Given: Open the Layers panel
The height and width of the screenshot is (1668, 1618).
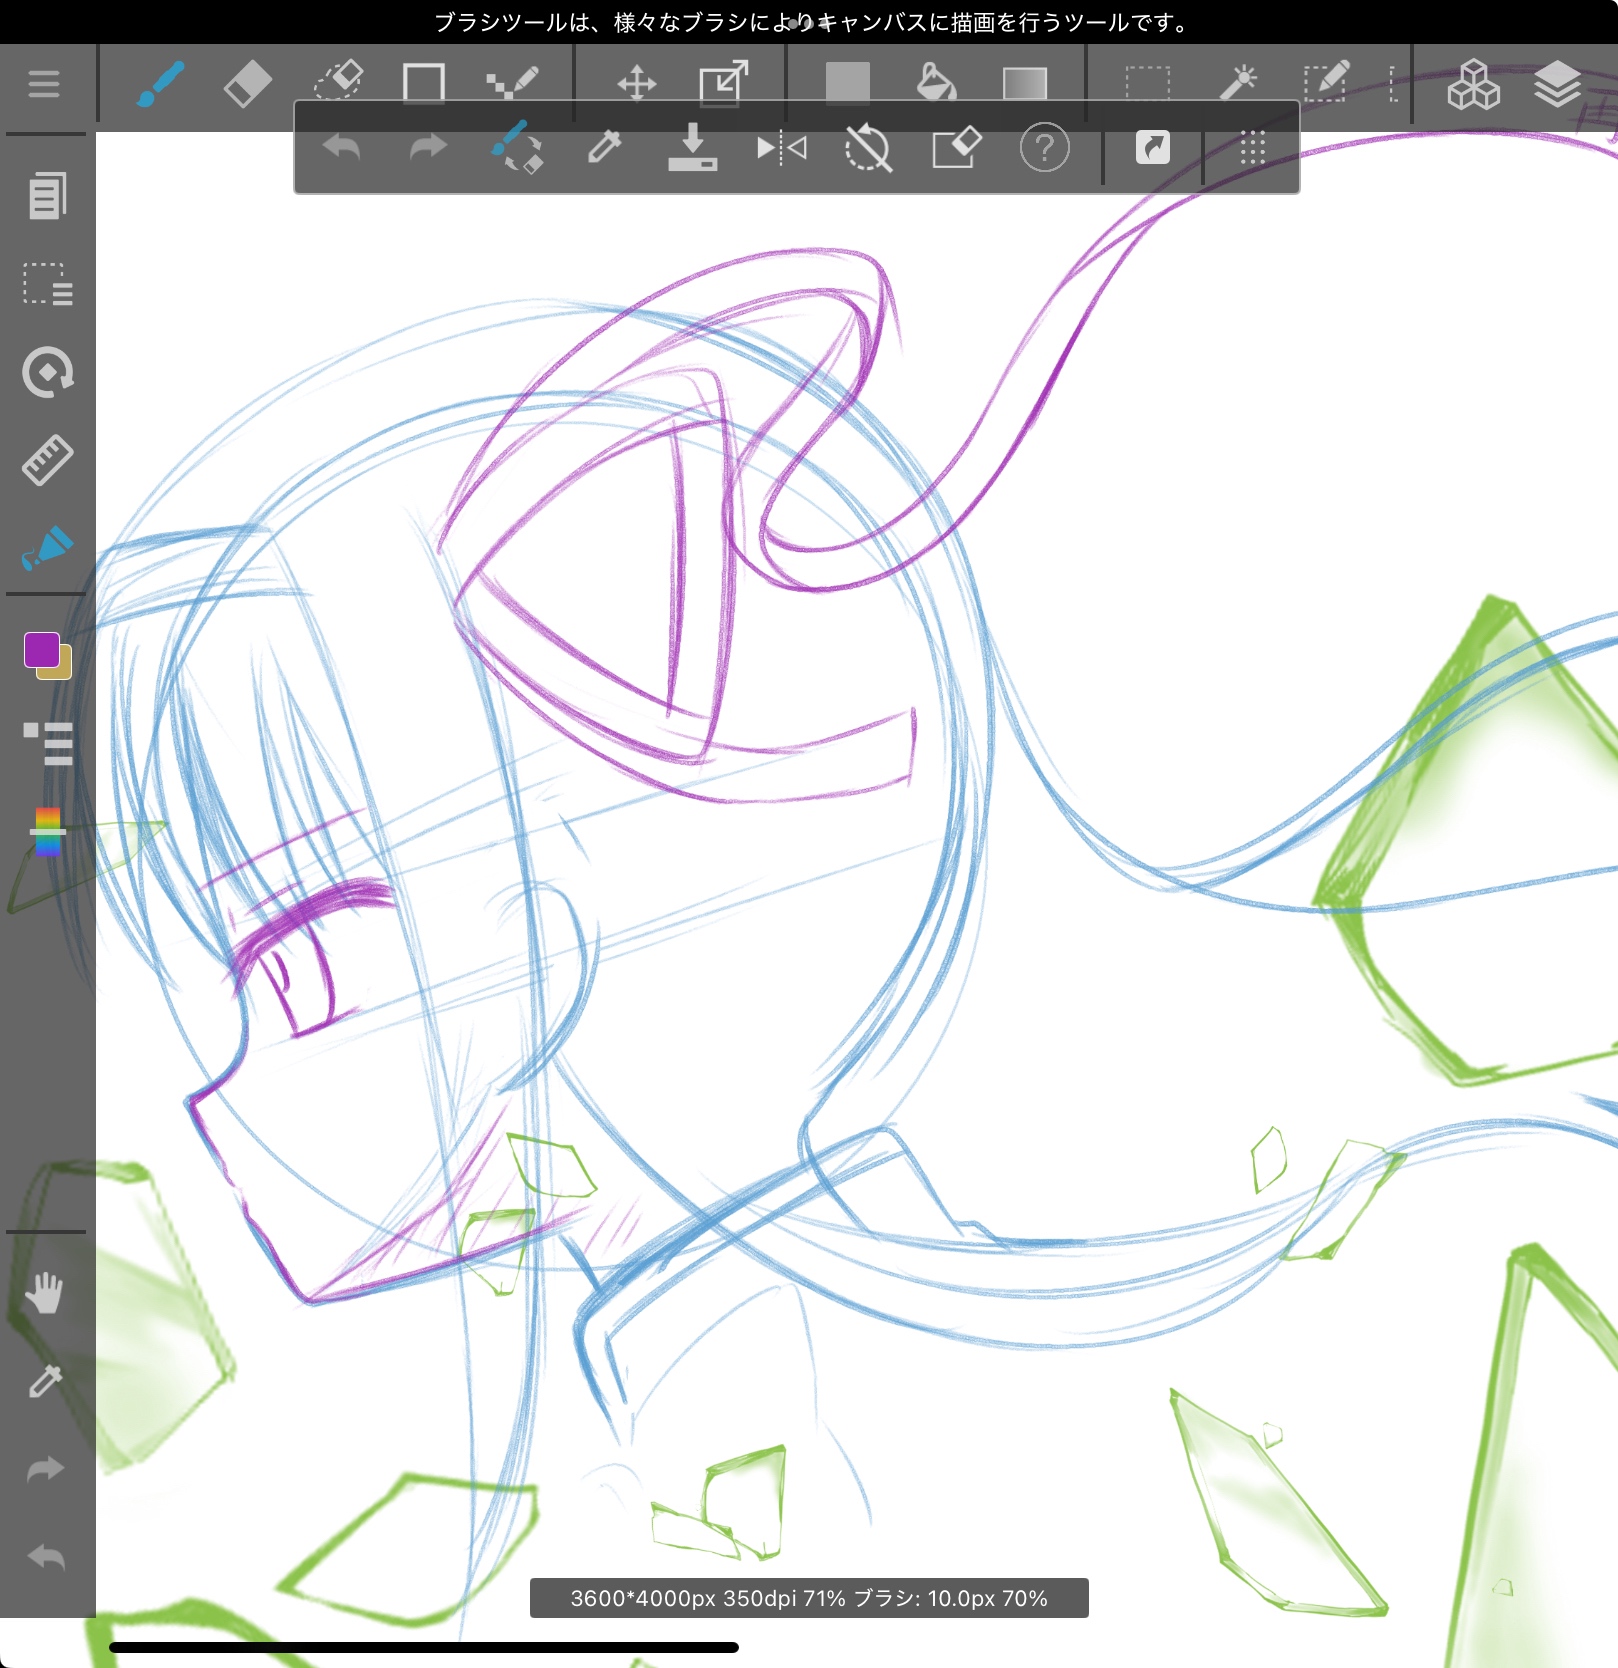Looking at the screenshot, I should coord(1557,84).
